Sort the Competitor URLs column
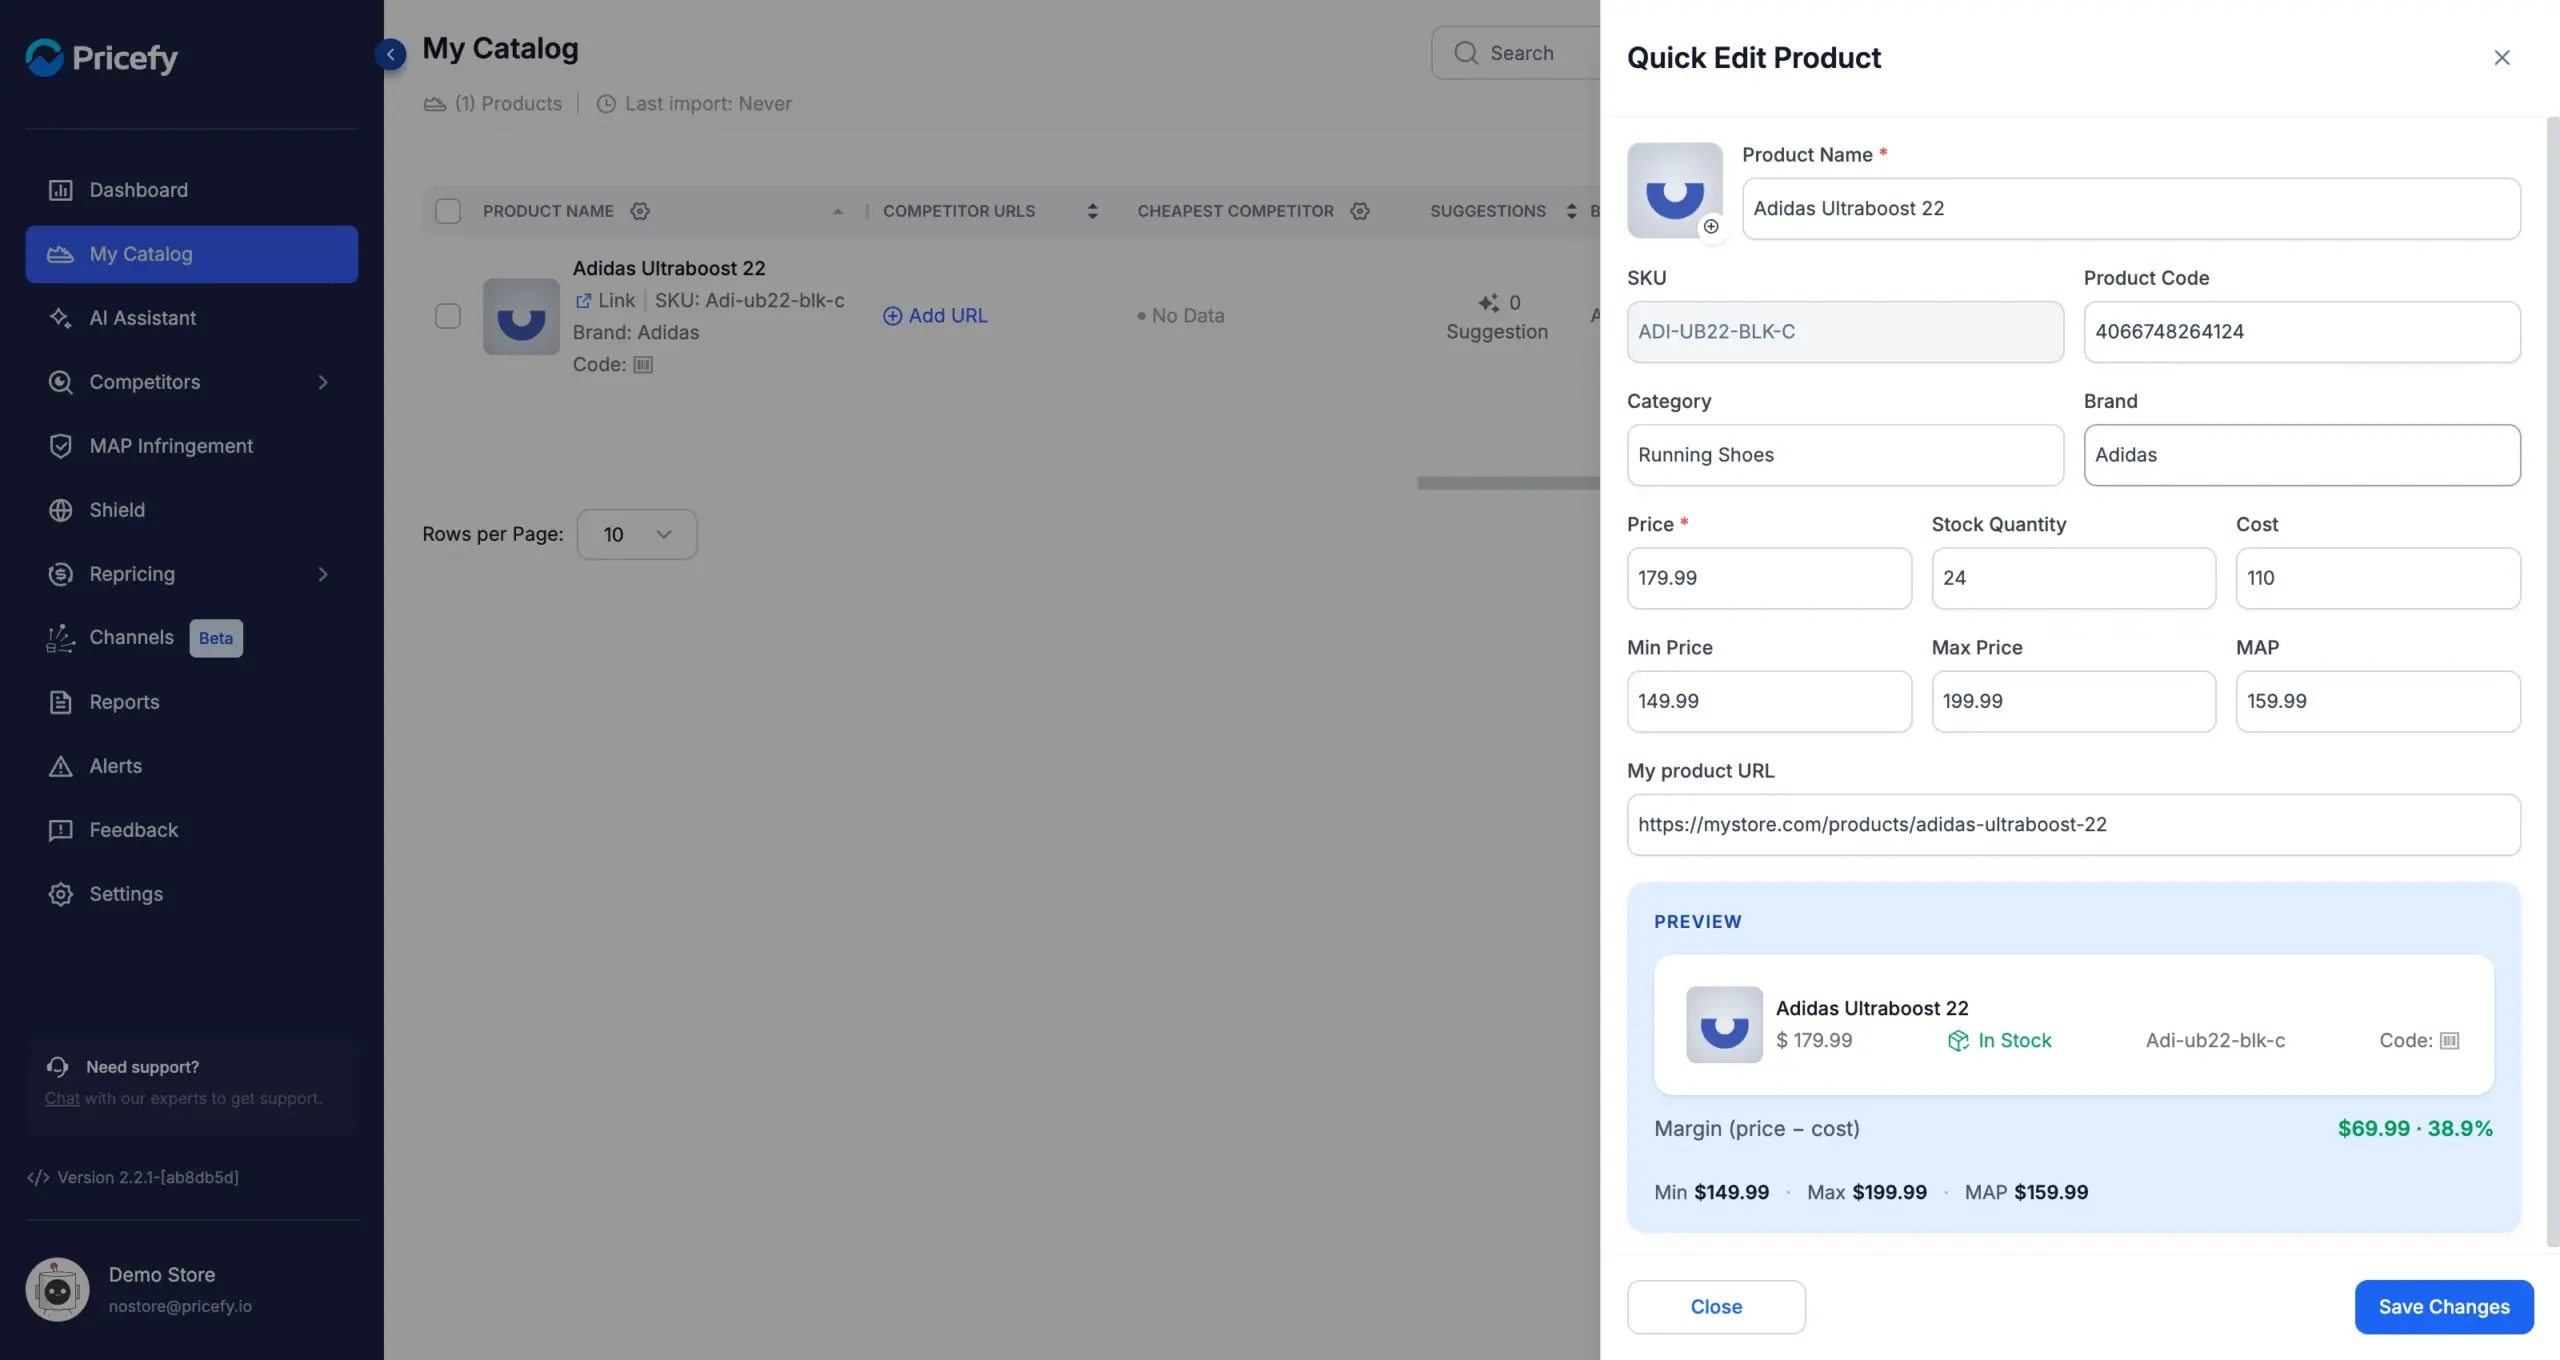This screenshot has width=2560, height=1360. point(1092,211)
